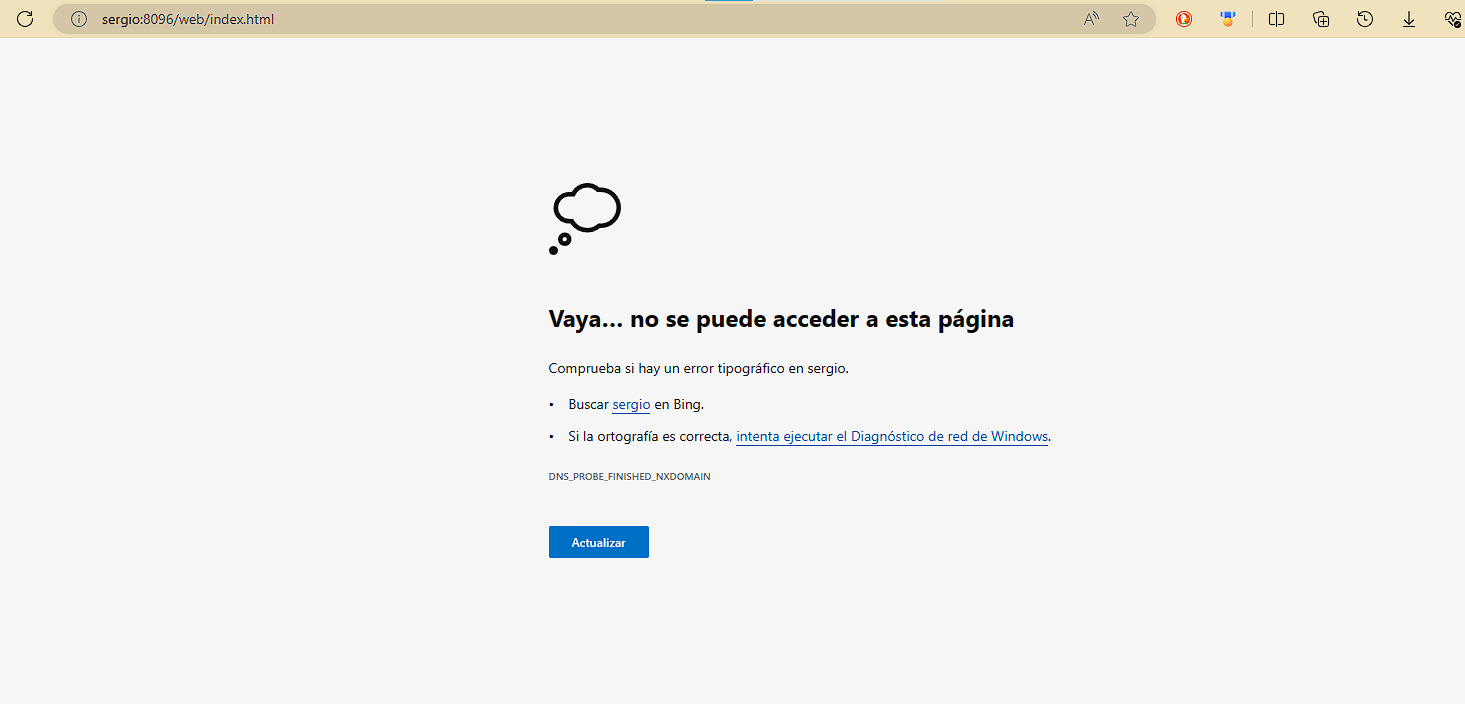This screenshot has height=704, width=1465.
Task: Open Browser Essentials heart icon
Action: (1453, 19)
